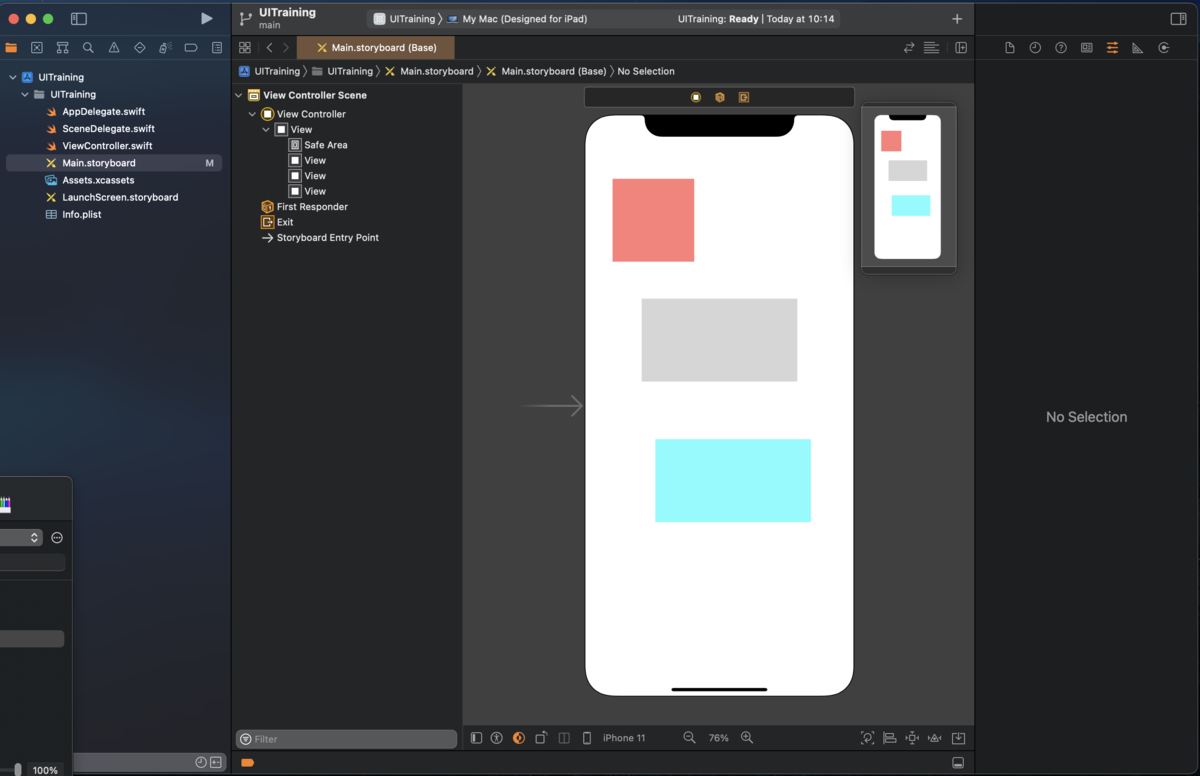Viewport: 1200px width, 776px height.
Task: Open the Test navigator diamond icon
Action: (140, 47)
